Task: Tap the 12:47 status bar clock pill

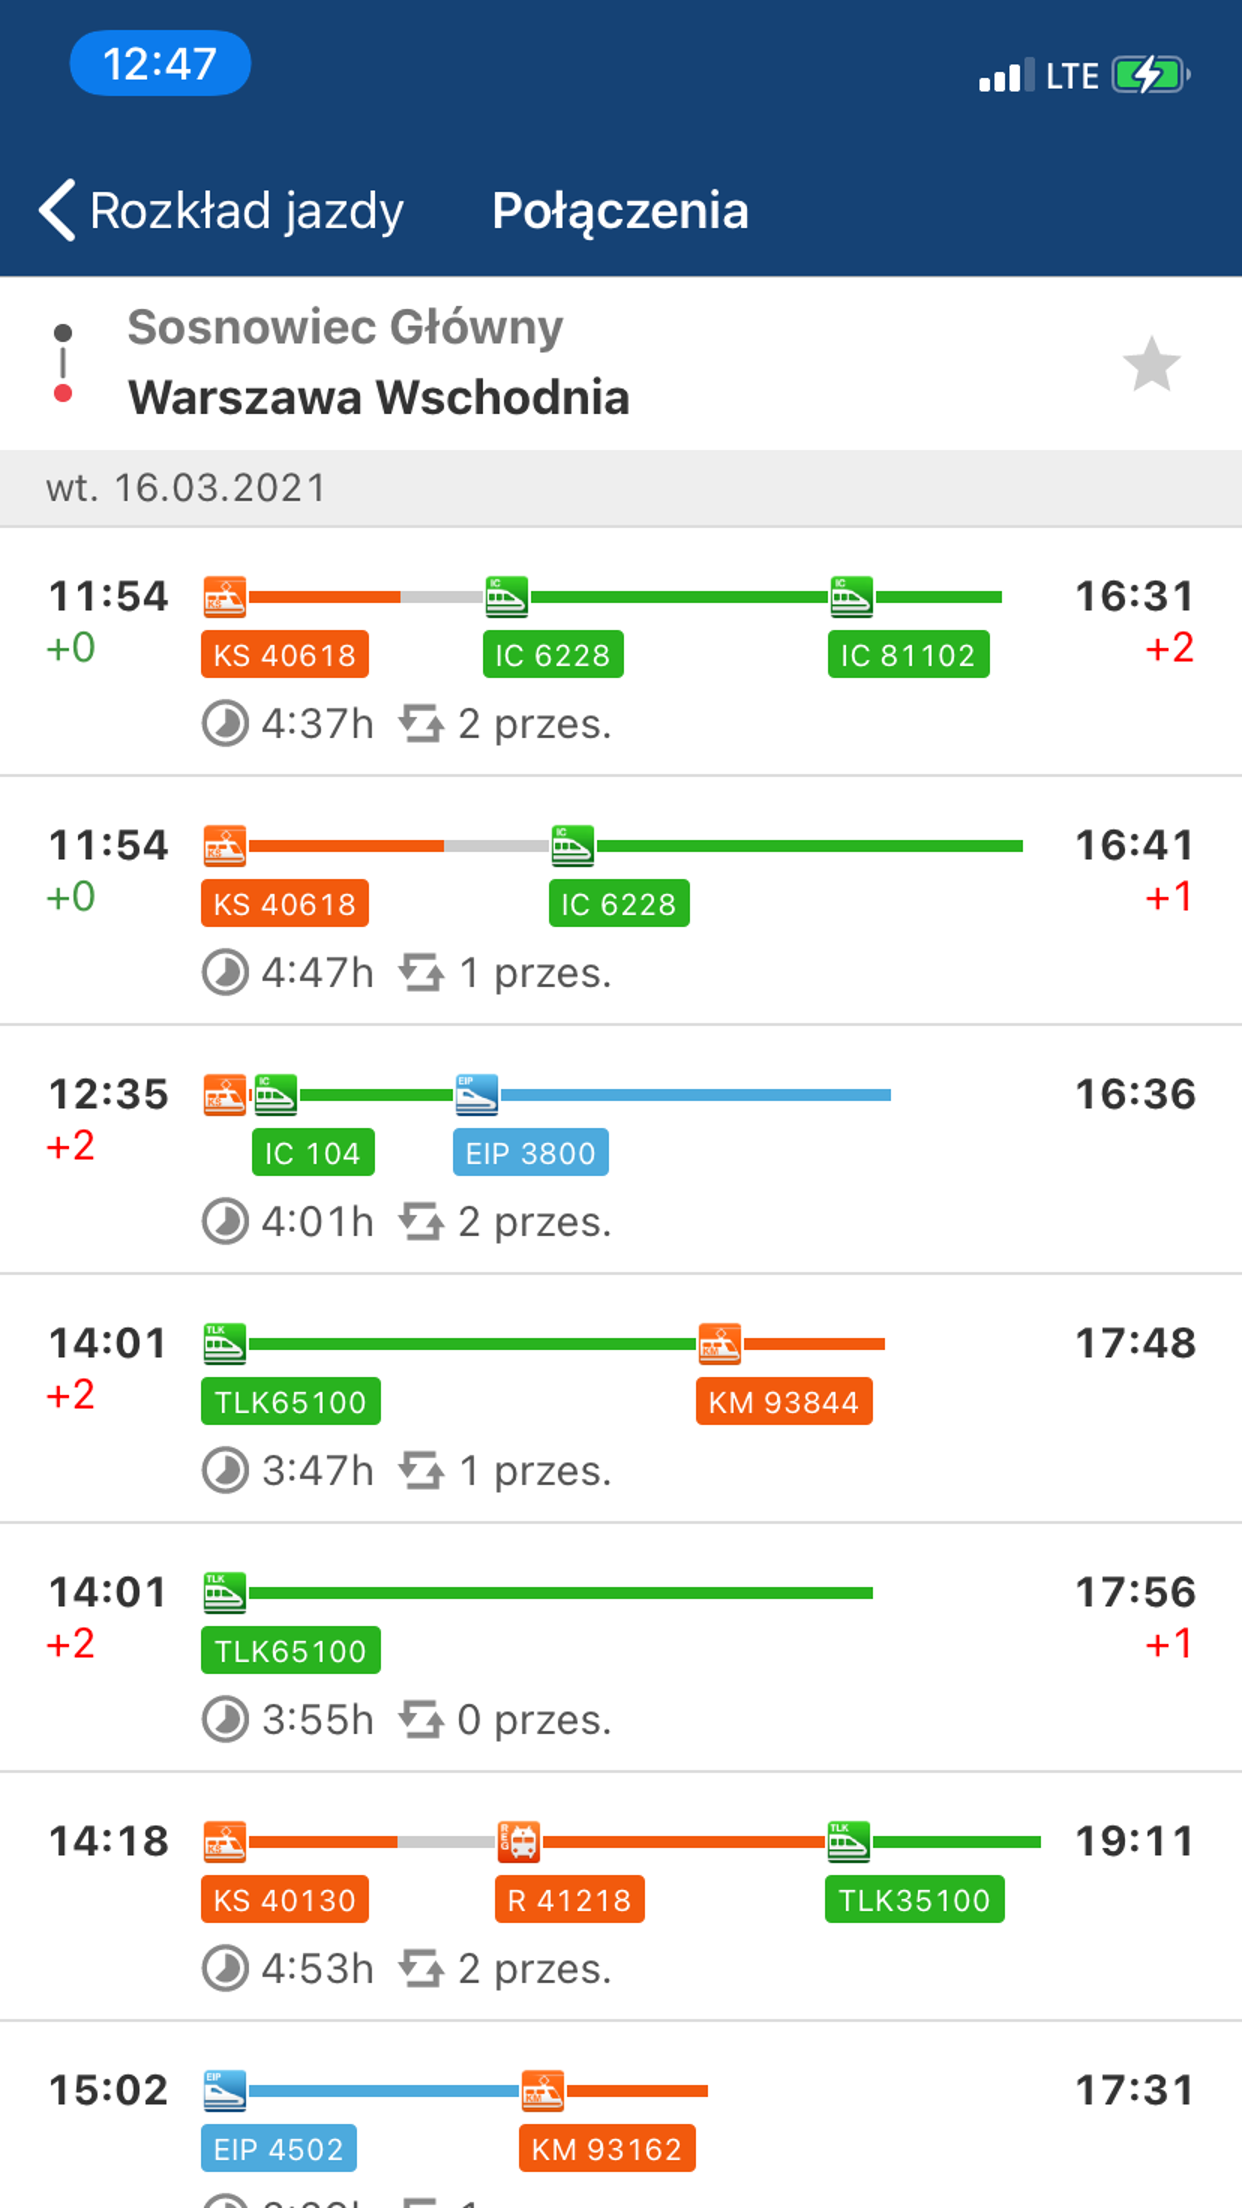Action: coord(160,64)
